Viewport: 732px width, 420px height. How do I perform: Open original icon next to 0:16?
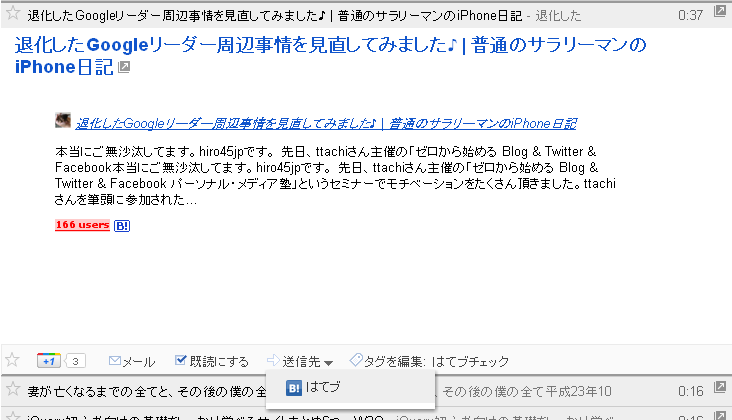(x=719, y=387)
